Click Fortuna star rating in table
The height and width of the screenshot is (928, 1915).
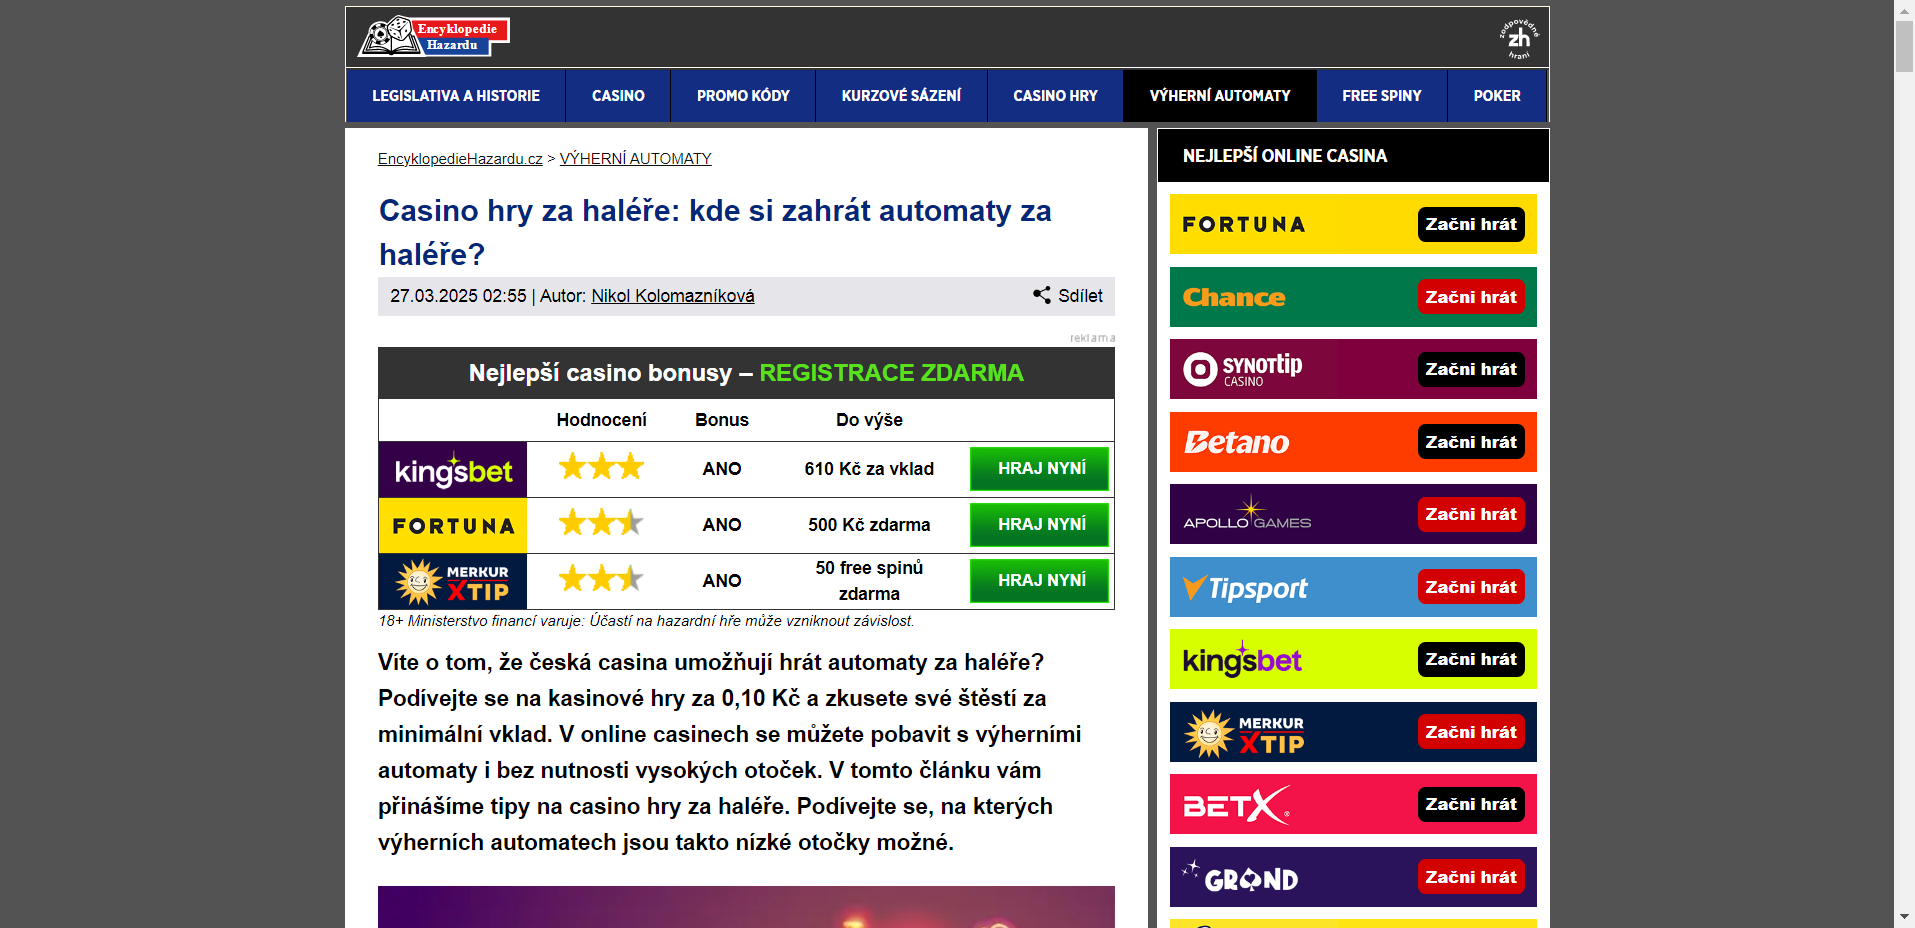(601, 523)
